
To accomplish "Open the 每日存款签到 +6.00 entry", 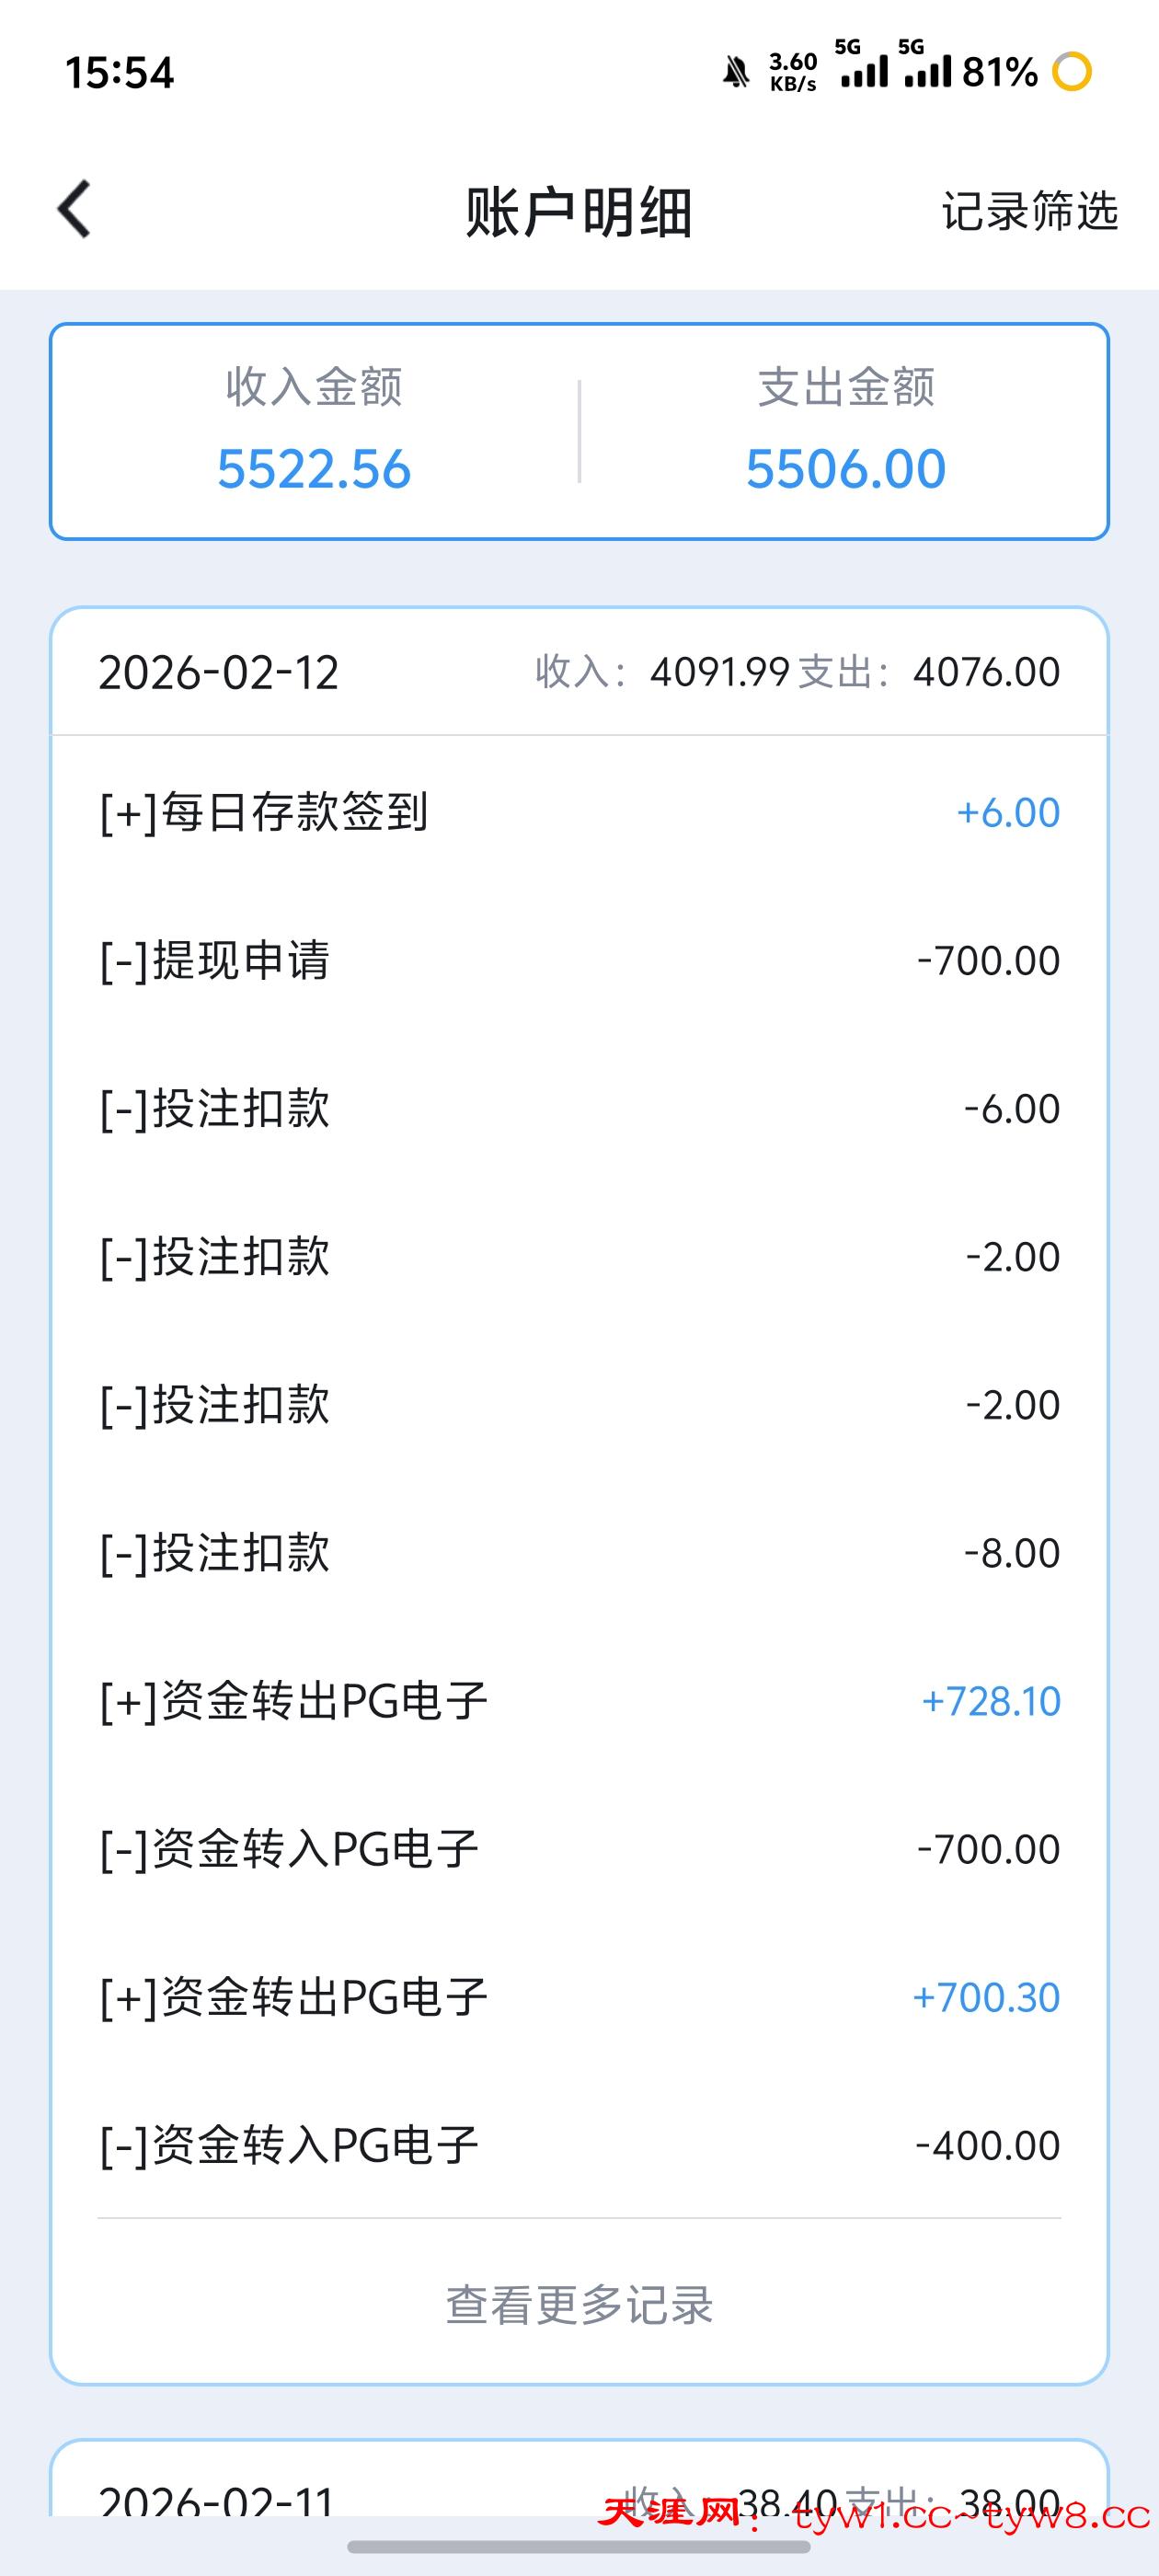I will click(x=579, y=812).
